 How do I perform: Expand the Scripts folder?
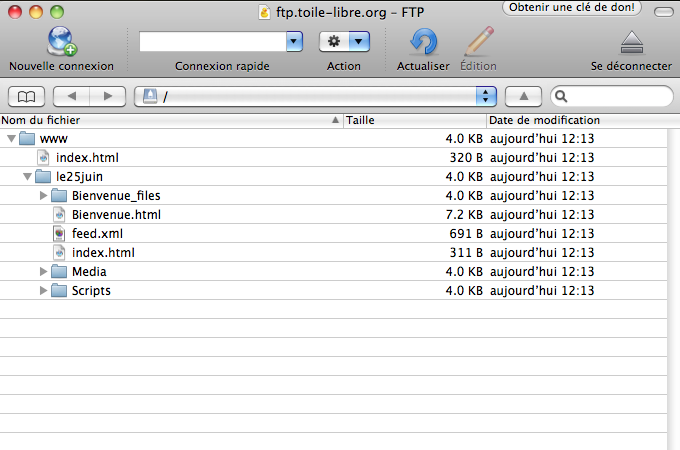point(43,291)
